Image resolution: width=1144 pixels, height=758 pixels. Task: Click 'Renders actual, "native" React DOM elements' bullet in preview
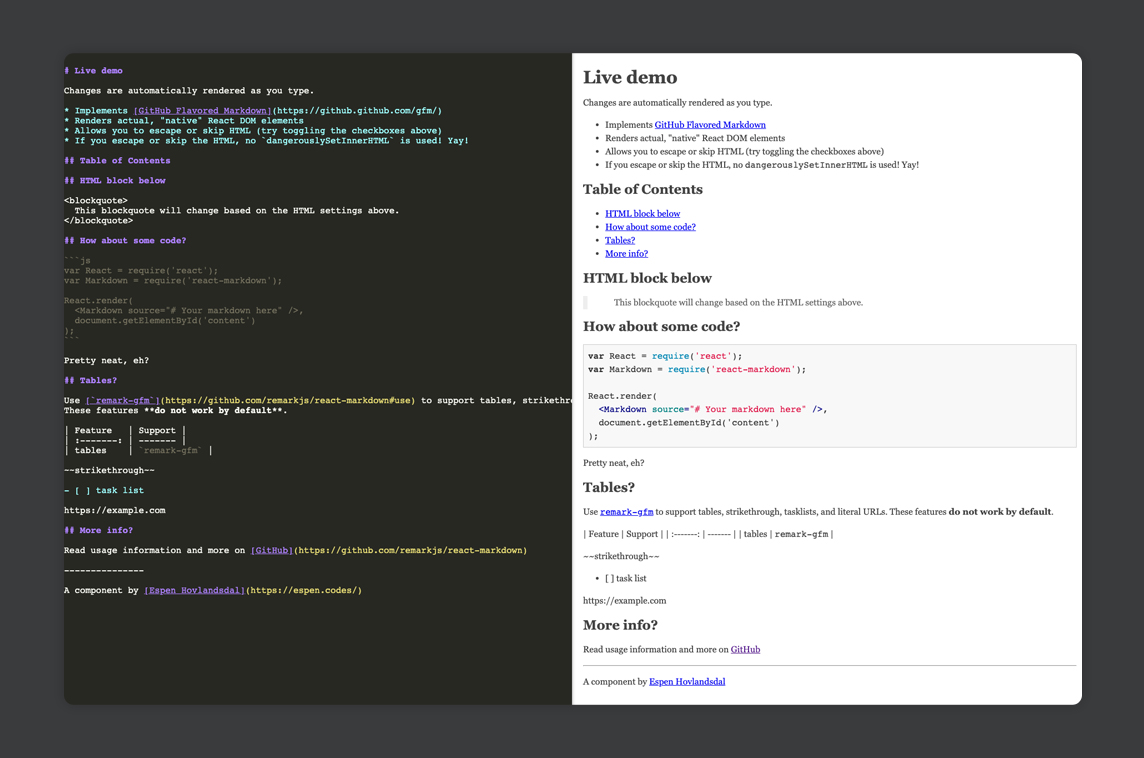point(695,138)
